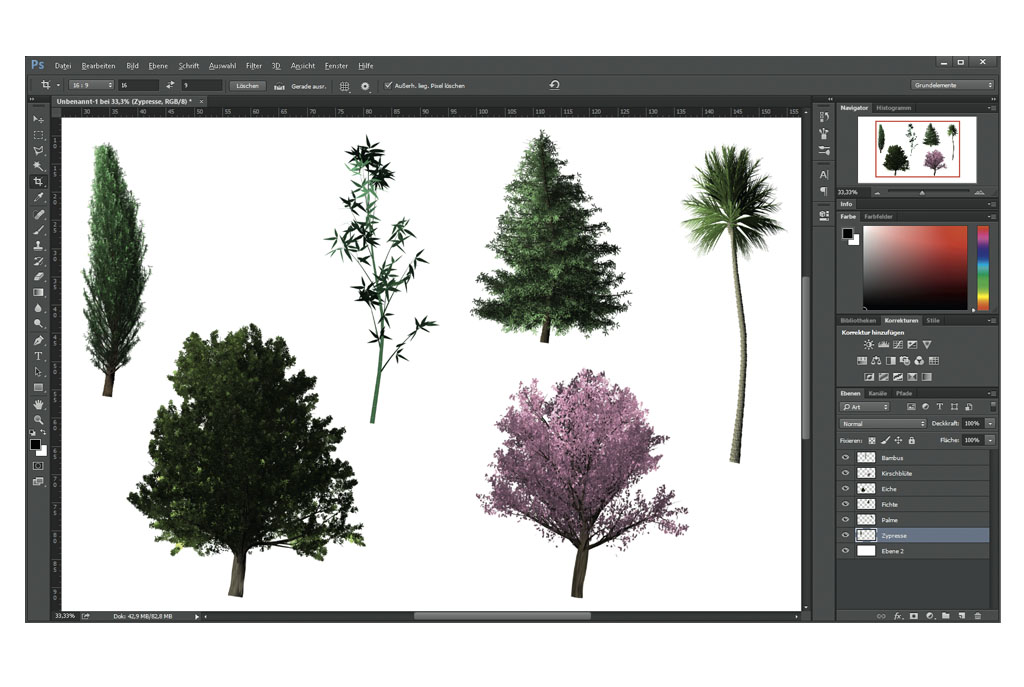Click the swap width and height arrows
Viewport: 1024px width, 687px height.
(x=170, y=86)
